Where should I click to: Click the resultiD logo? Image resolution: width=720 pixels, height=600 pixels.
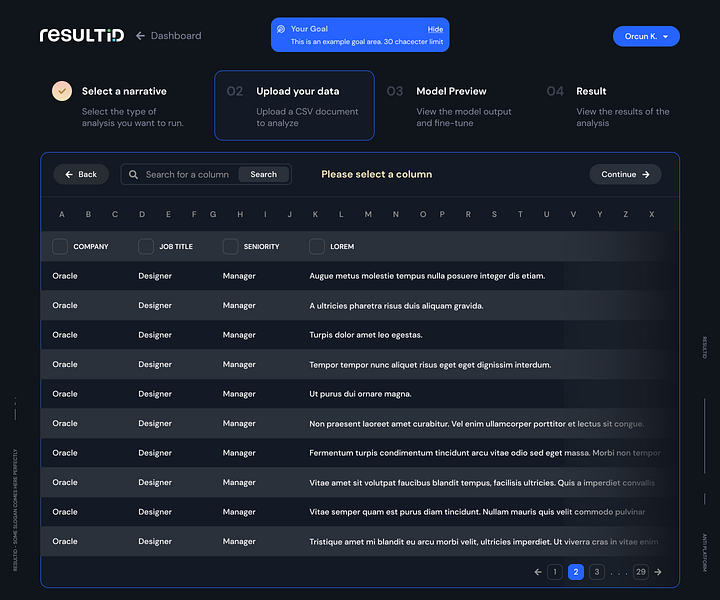[82, 35]
